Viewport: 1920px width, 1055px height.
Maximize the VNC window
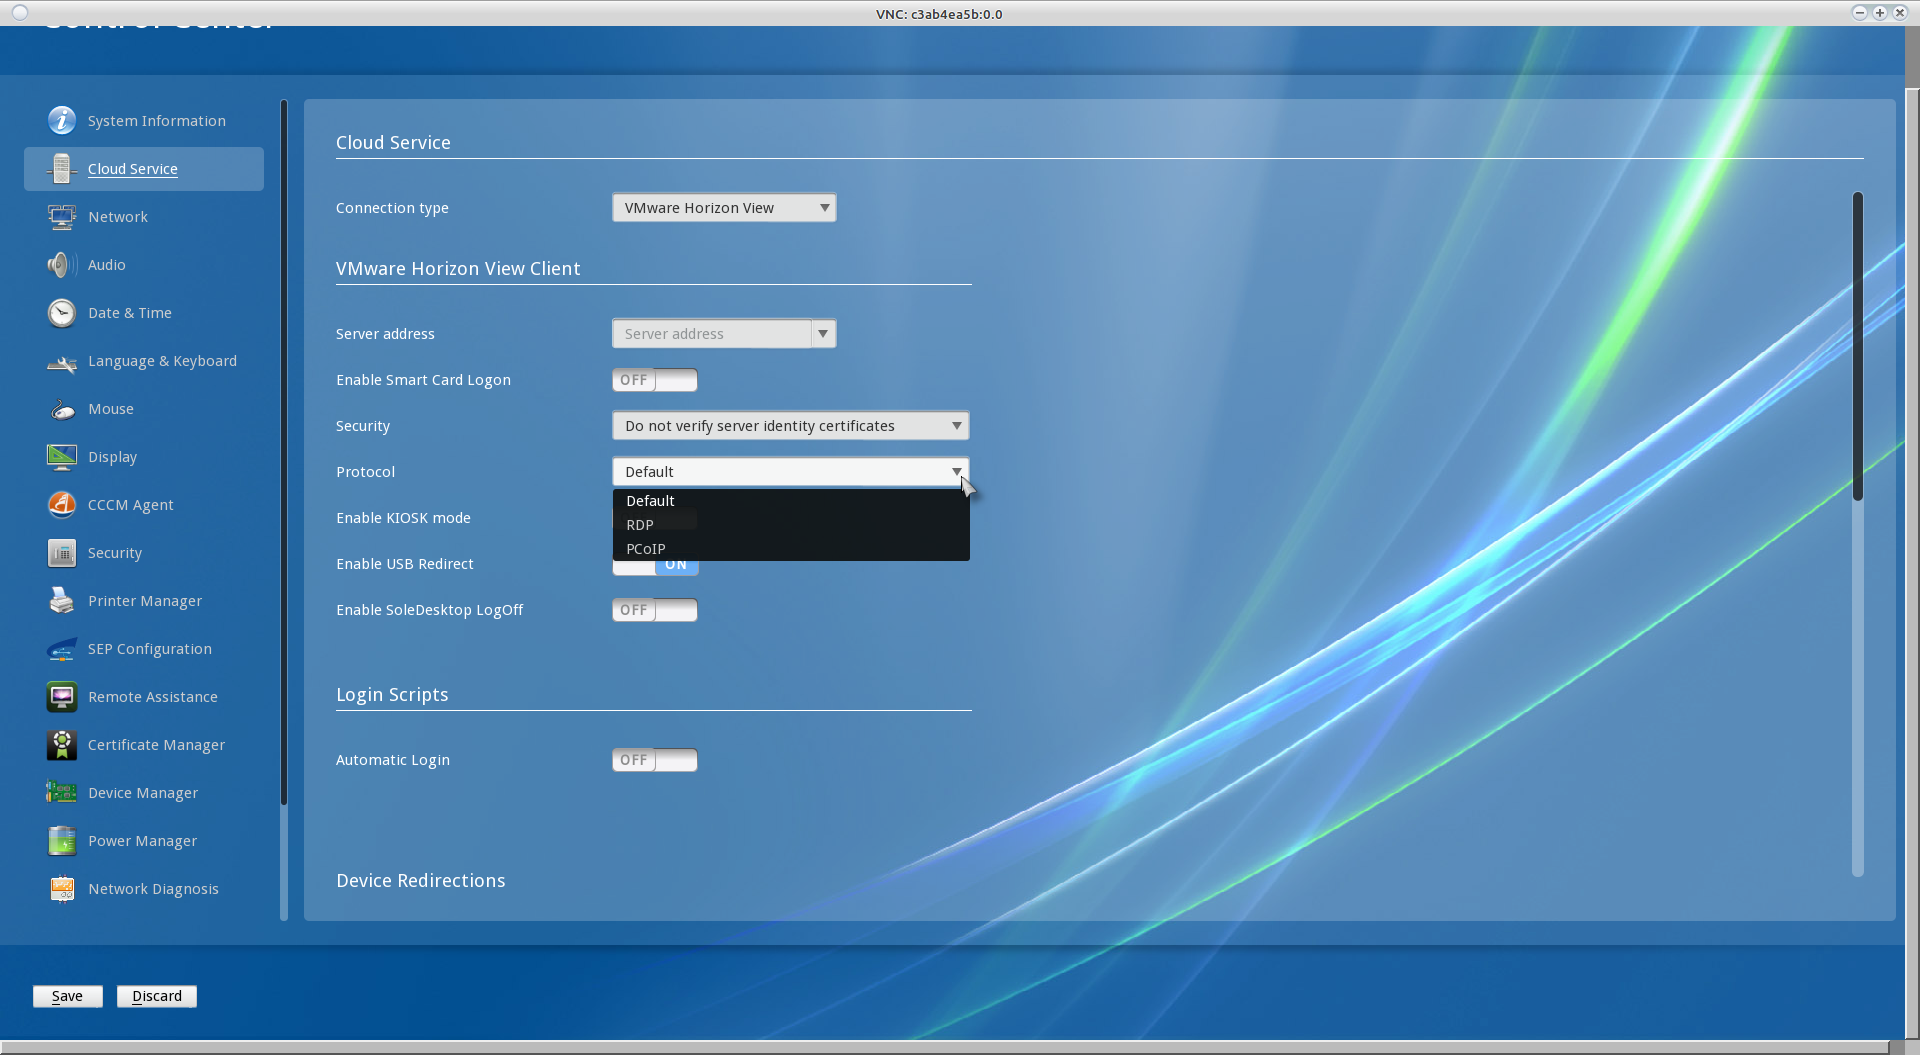pyautogui.click(x=1880, y=13)
